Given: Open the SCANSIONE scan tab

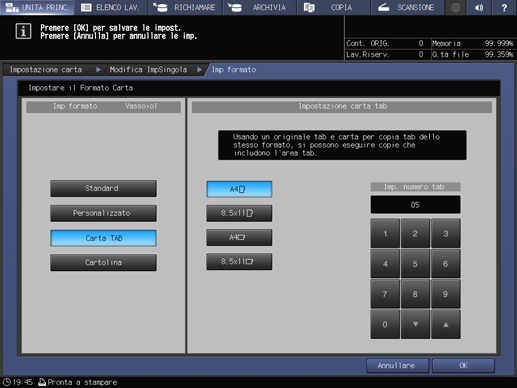Looking at the screenshot, I should 407,7.
